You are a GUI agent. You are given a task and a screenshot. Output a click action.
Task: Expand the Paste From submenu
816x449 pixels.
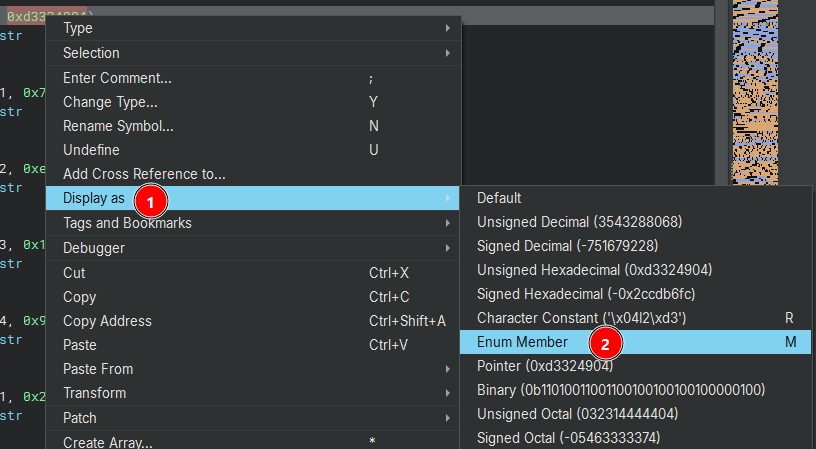point(98,369)
